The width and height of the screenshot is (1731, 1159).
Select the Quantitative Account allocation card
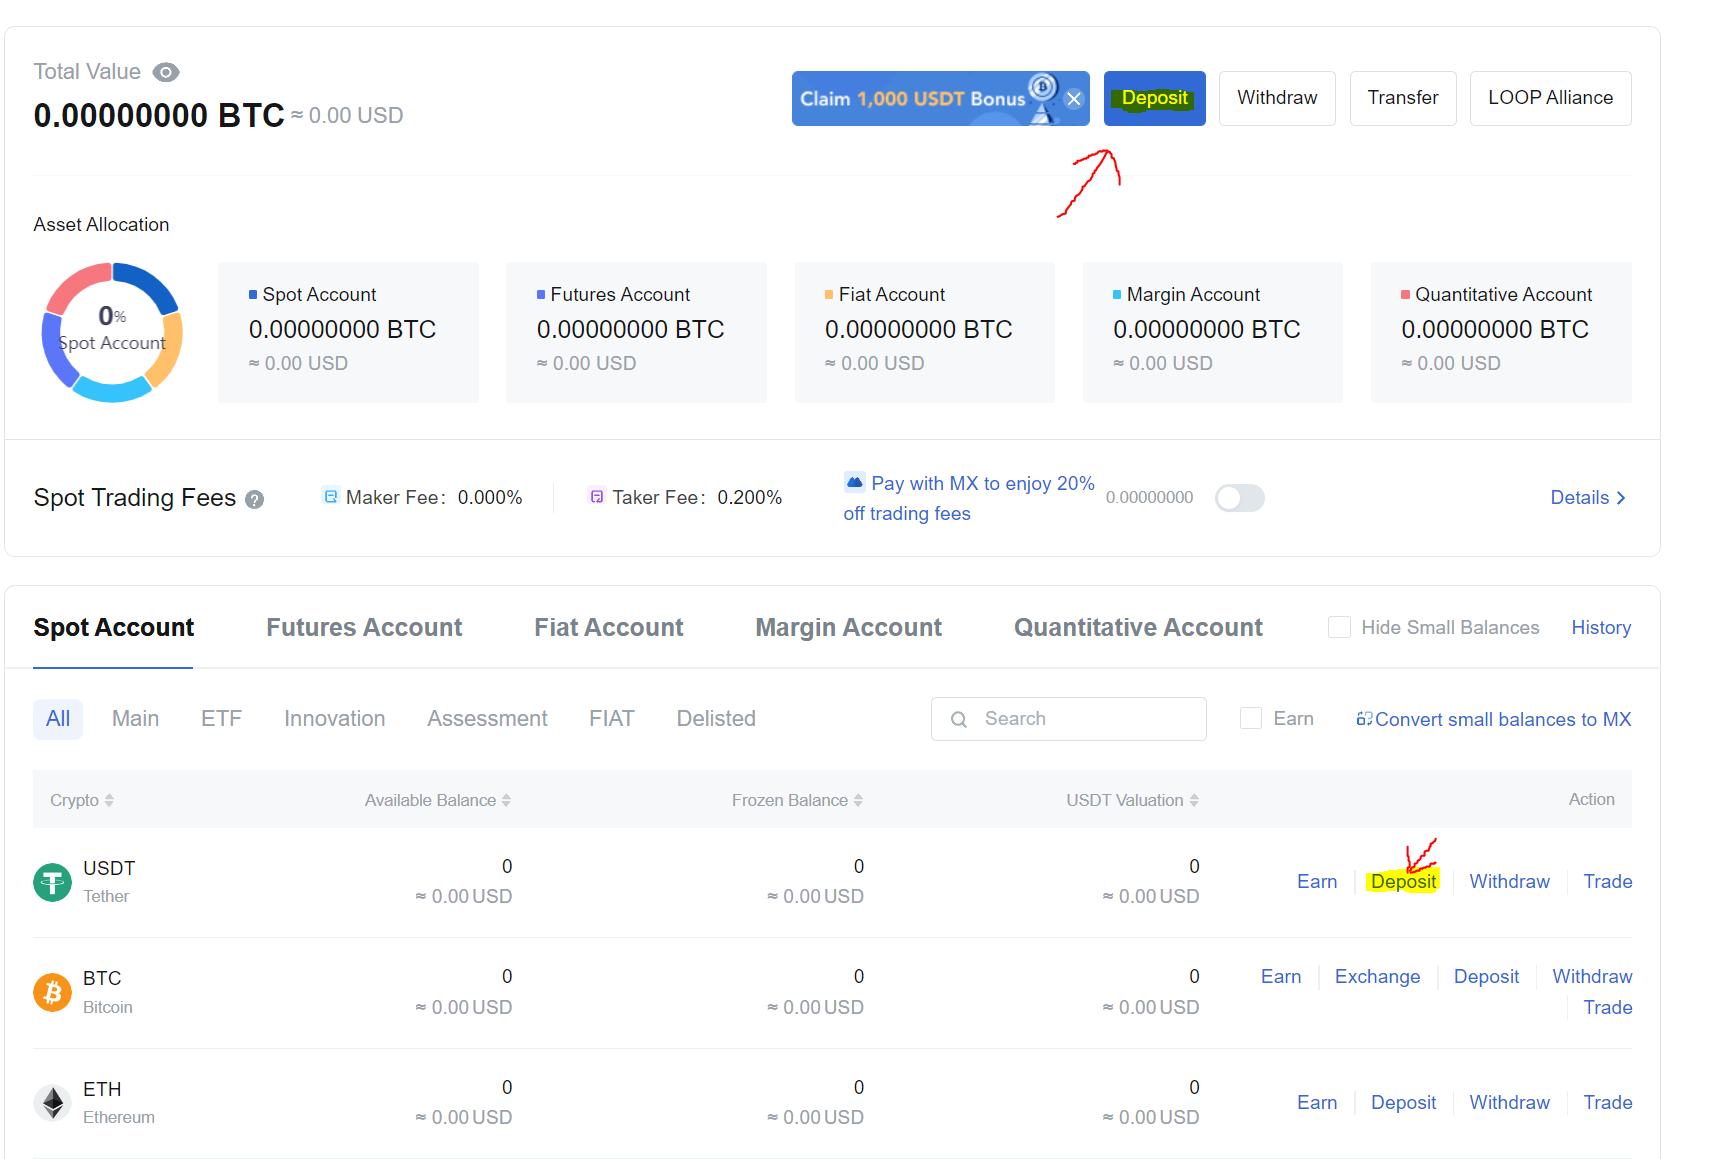[x=1501, y=332]
